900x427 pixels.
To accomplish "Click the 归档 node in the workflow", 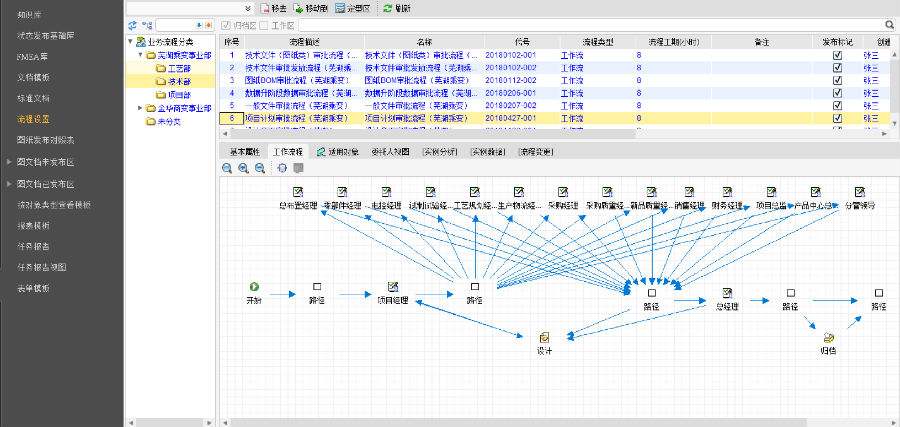I will click(828, 338).
